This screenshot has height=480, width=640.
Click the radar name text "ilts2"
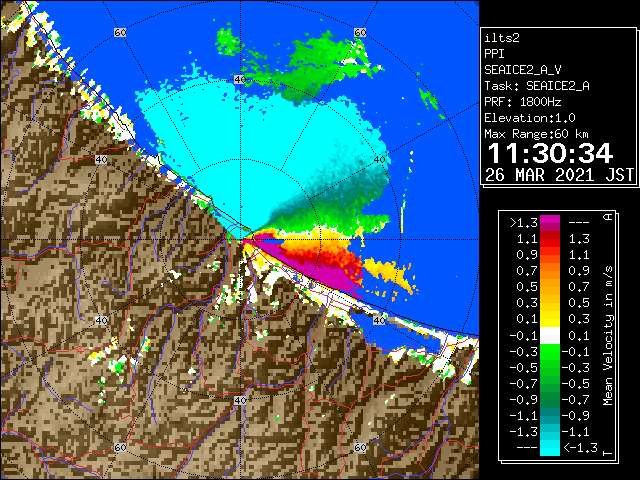click(502, 38)
